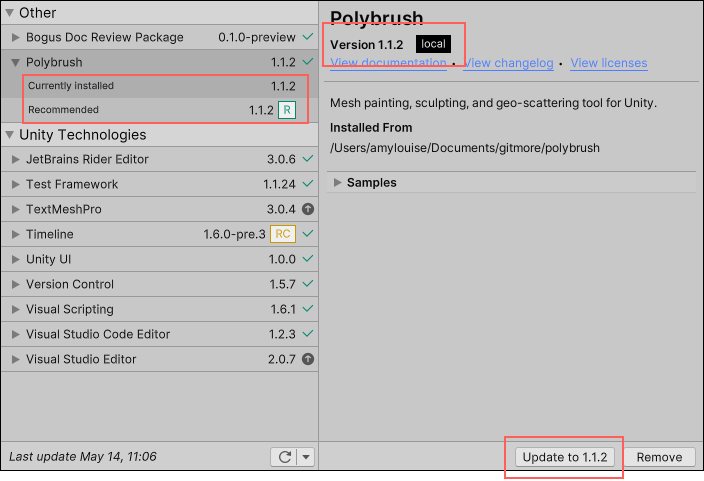Viewport: 704px width, 481px height.
Task: Click the refresh package list icon
Action: 285,457
